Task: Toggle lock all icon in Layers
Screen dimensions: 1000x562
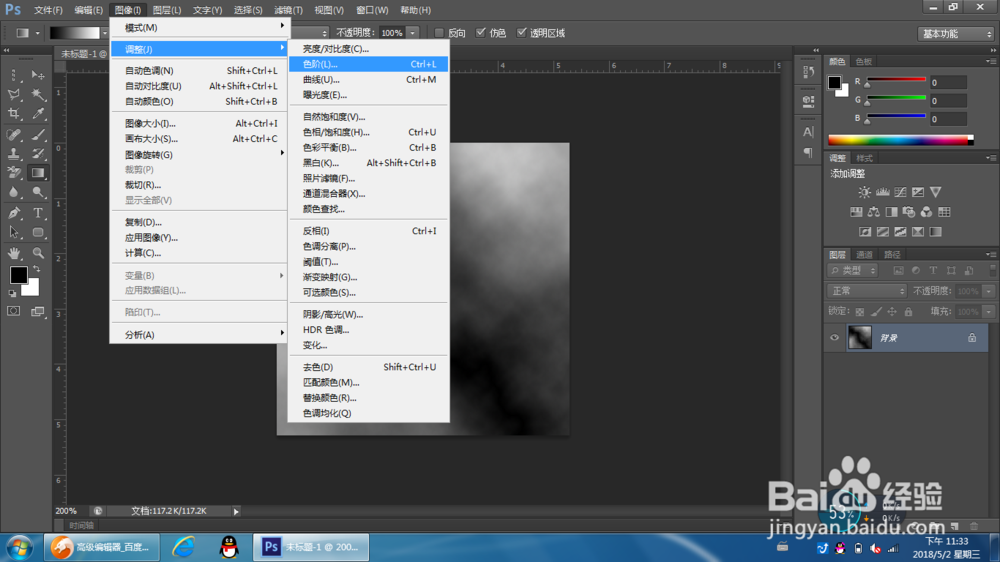Action: coord(908,311)
